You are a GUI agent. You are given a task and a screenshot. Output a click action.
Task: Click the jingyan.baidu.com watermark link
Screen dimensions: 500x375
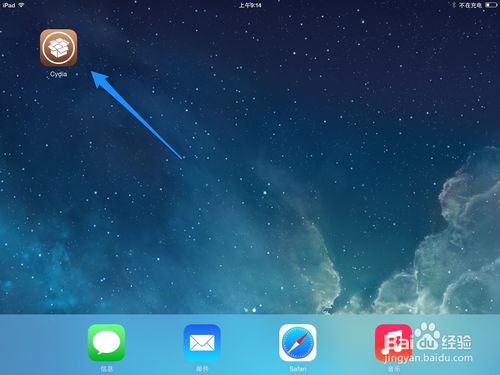point(428,358)
